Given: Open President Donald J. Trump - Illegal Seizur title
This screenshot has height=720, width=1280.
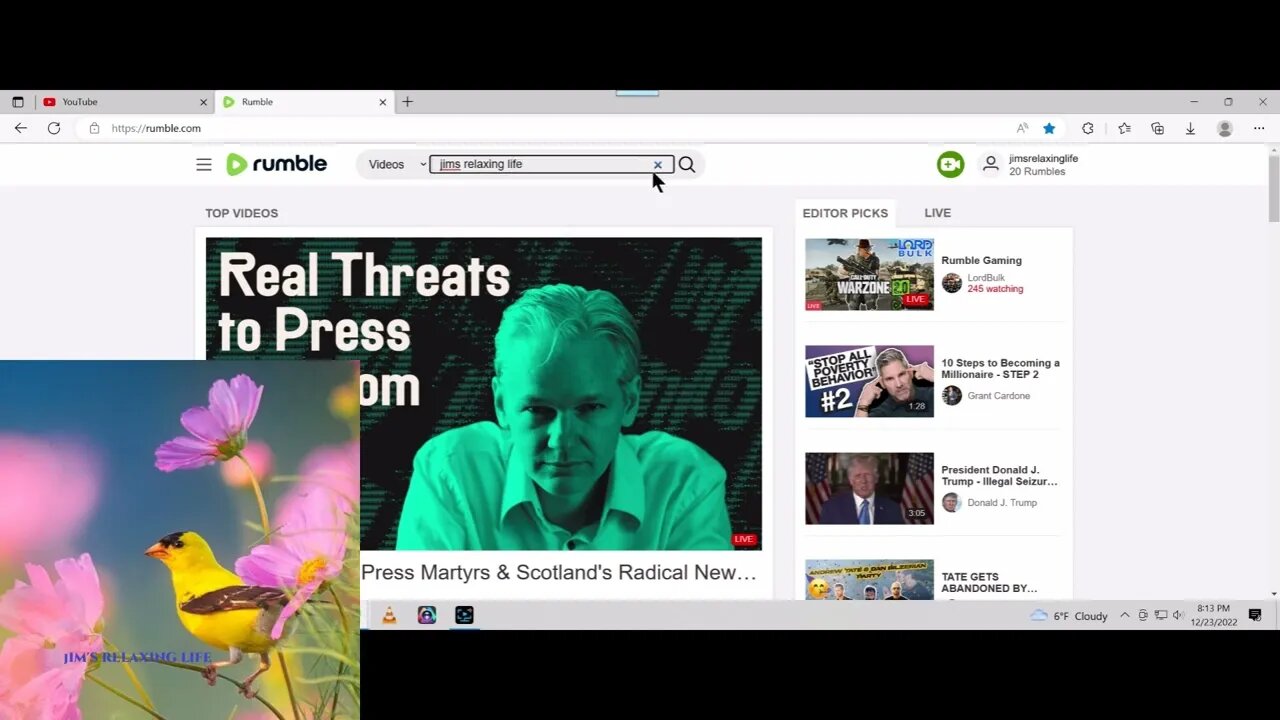Looking at the screenshot, I should (999, 475).
